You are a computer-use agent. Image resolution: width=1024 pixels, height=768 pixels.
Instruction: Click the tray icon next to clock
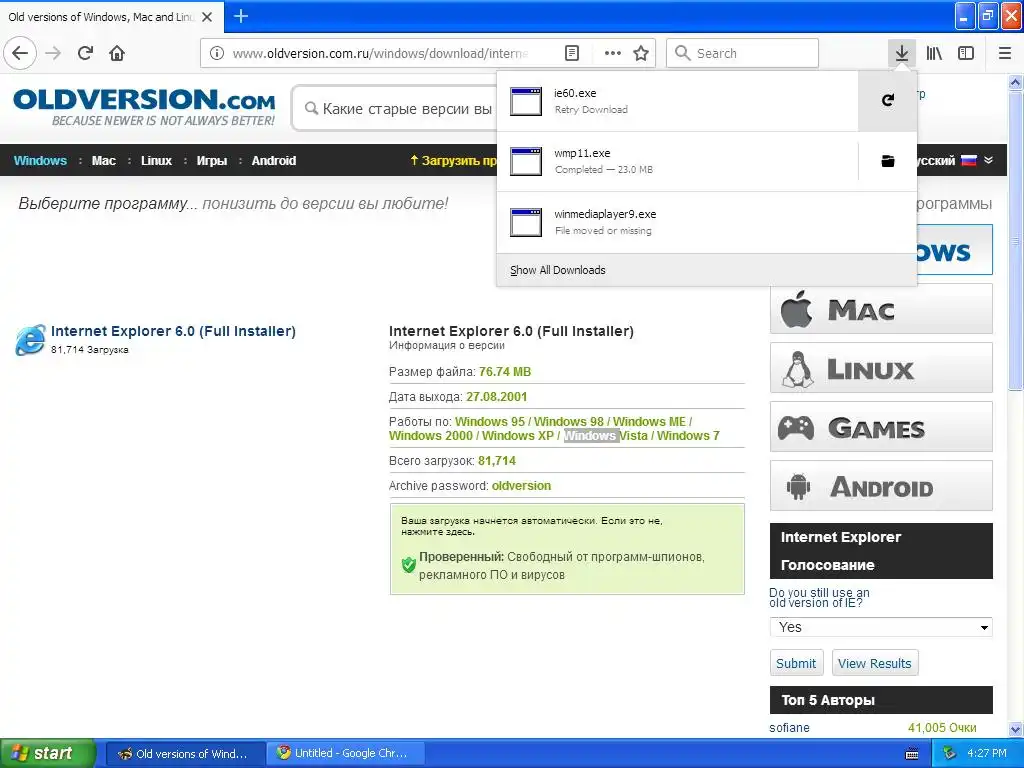950,754
